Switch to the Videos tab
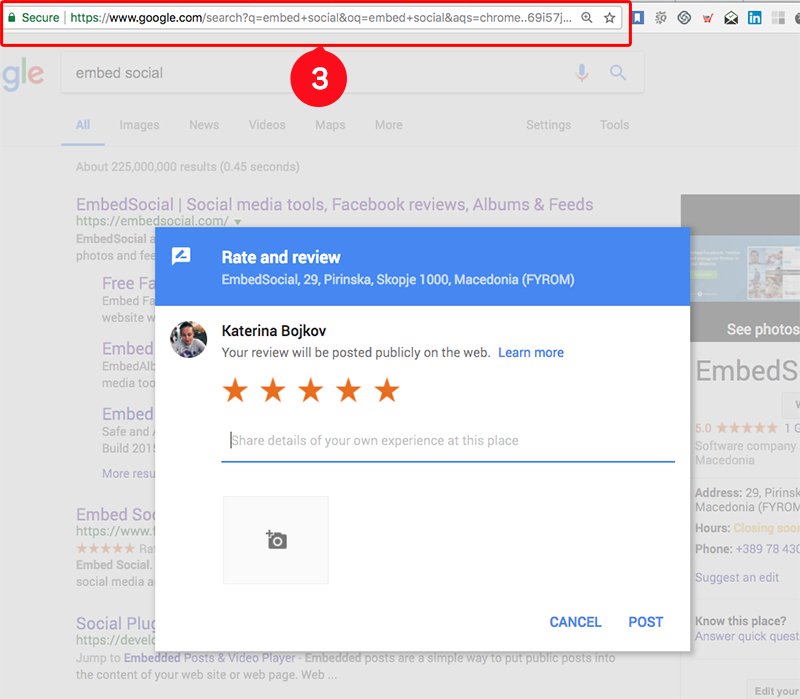800x699 pixels. (x=267, y=125)
